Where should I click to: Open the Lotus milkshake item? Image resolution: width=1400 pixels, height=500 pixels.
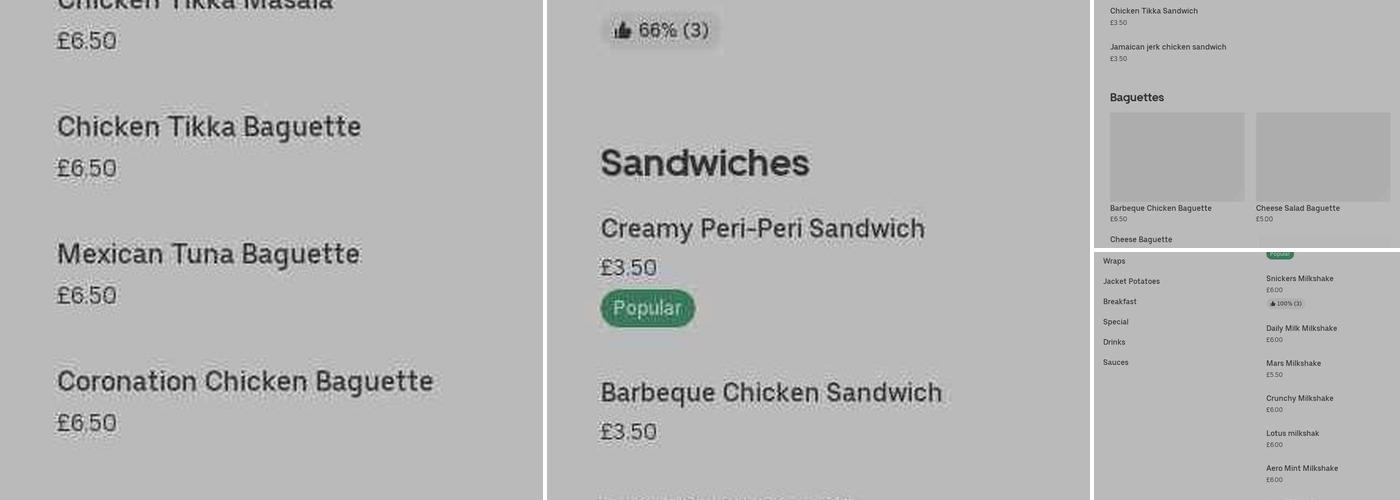[1292, 434]
